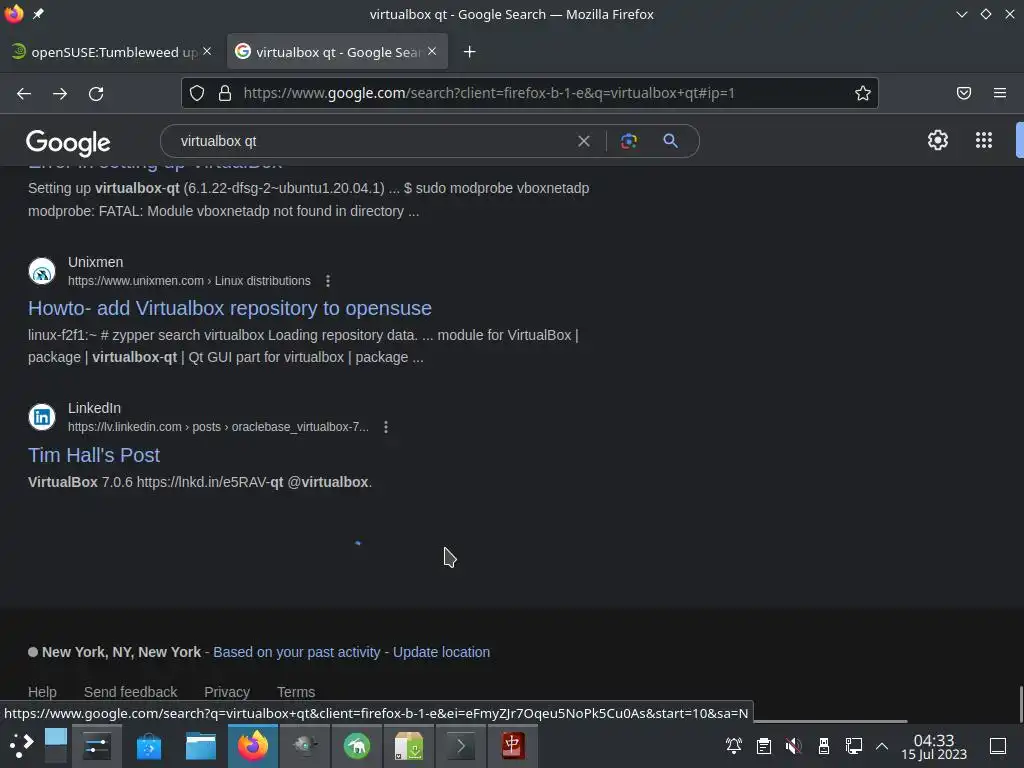1024x768 pixels.
Task: Bookmark this page with the star icon
Action: click(x=863, y=93)
